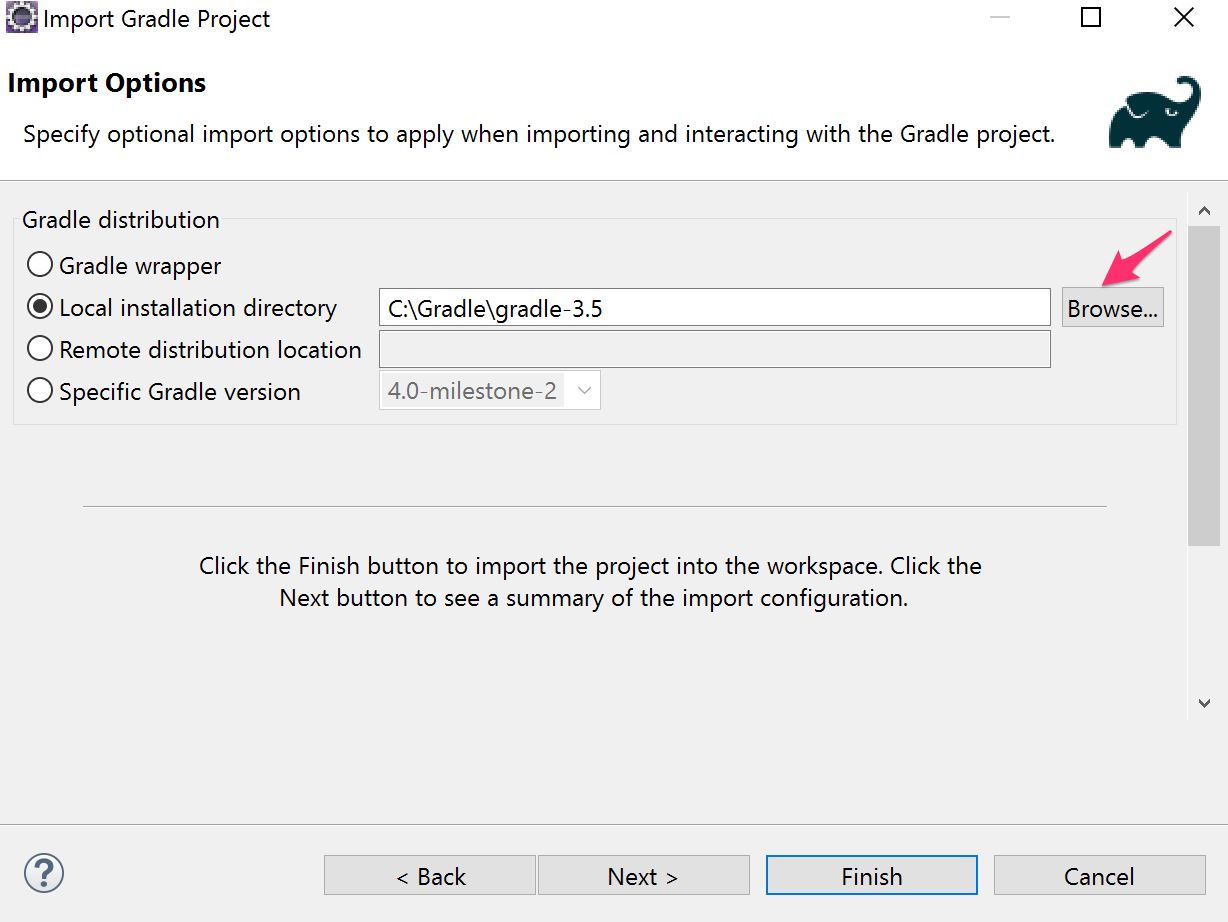The image size is (1228, 922).
Task: Click the scroll up arrow
Action: (1204, 211)
